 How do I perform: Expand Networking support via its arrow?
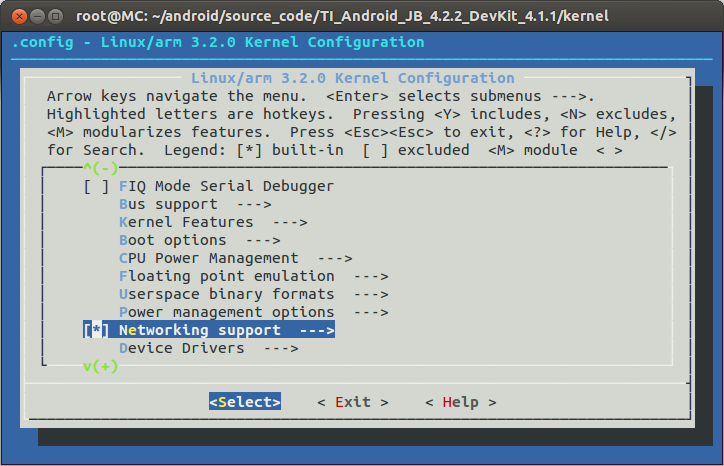tap(317, 331)
